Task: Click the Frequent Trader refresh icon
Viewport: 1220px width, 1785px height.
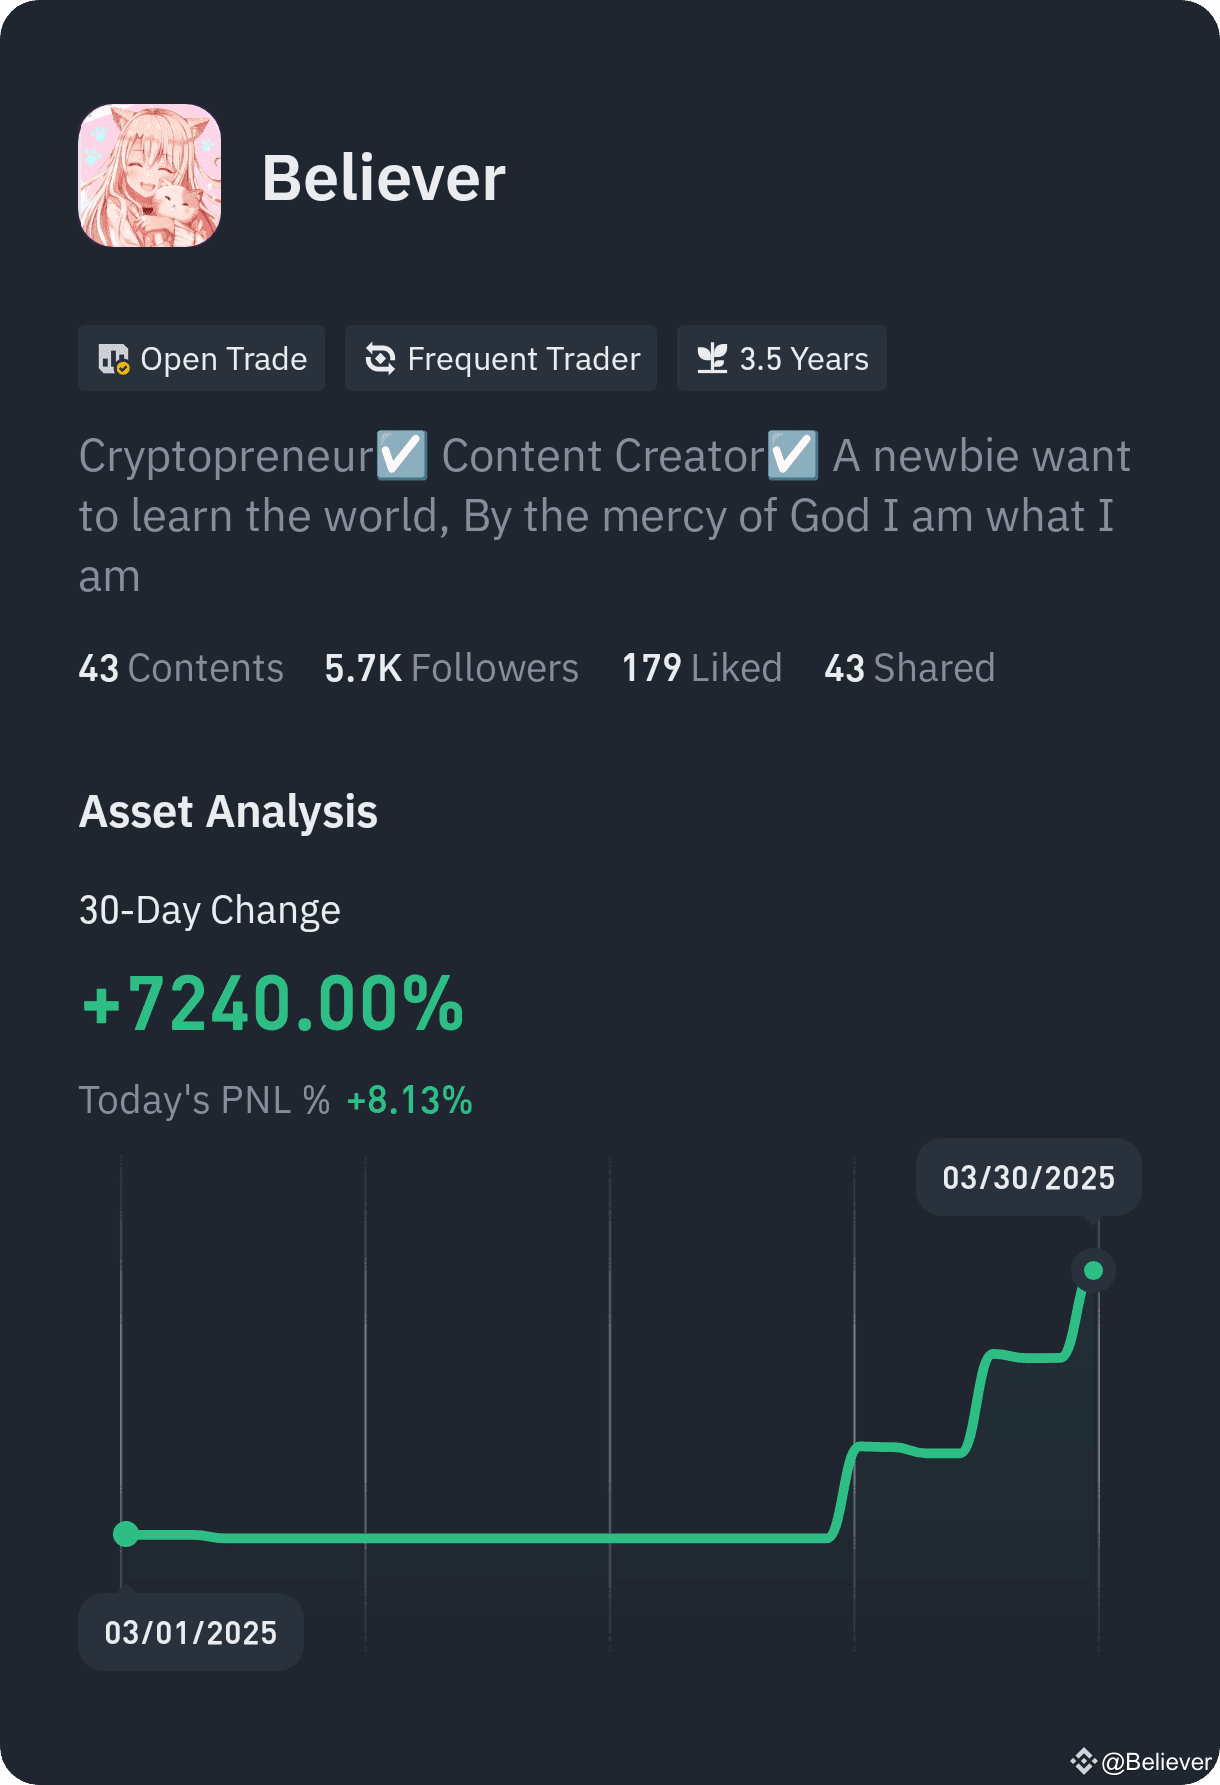Action: click(380, 358)
